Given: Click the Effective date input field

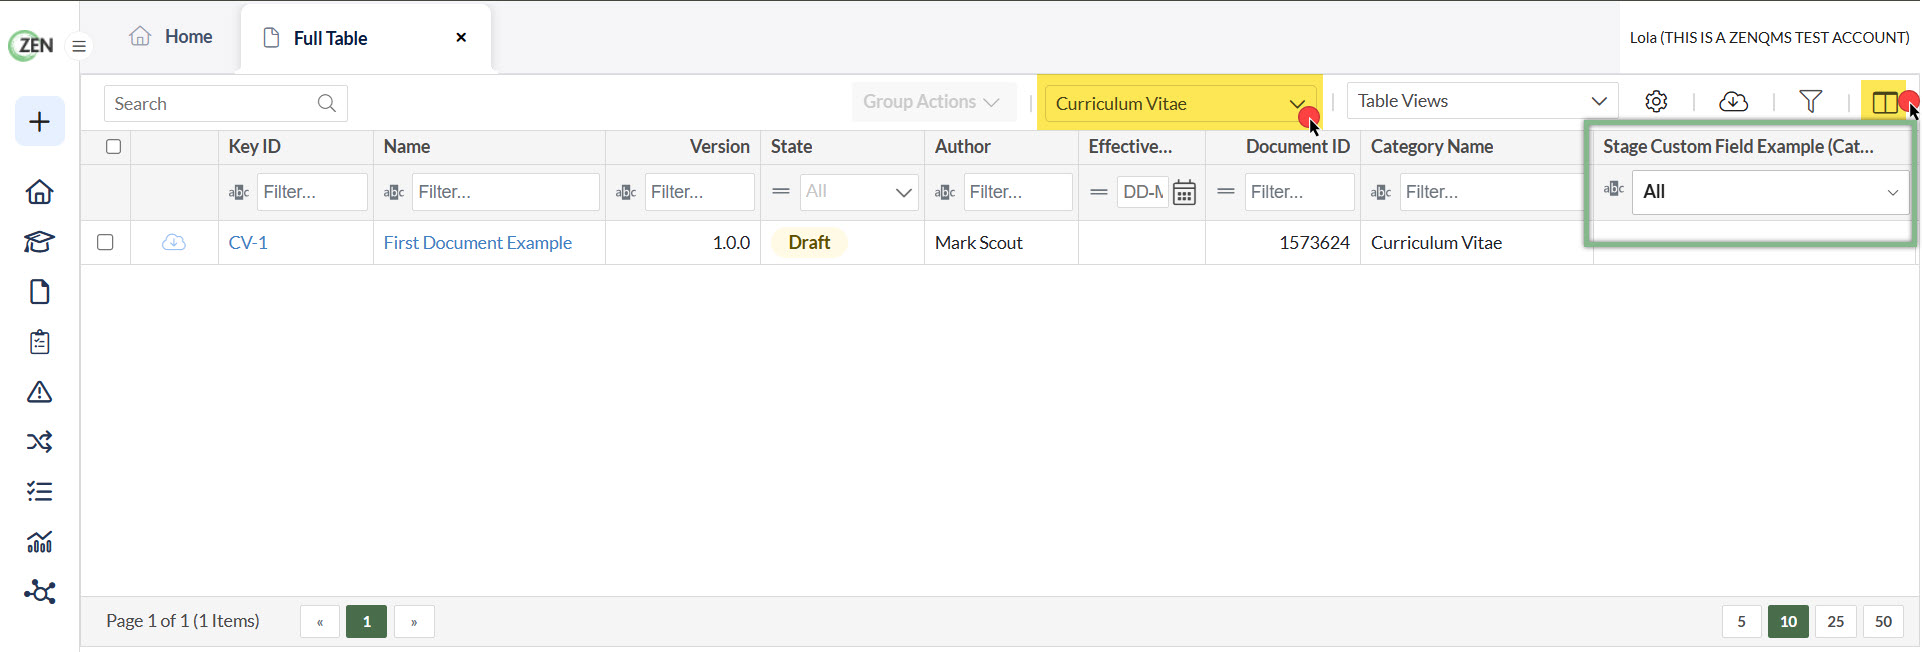Looking at the screenshot, I should [x=1143, y=192].
